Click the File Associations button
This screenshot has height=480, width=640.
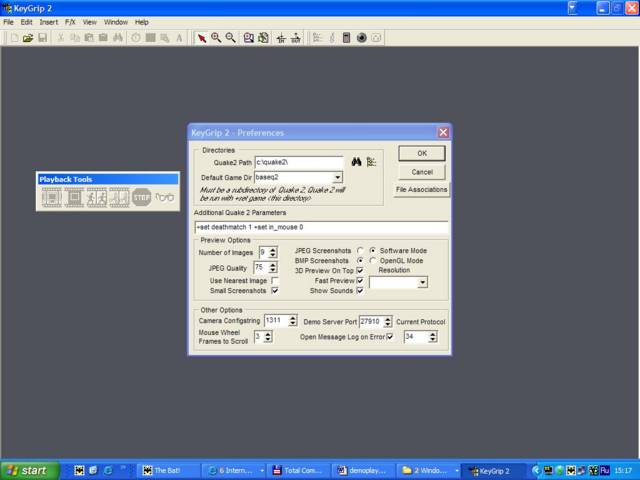[x=421, y=190]
